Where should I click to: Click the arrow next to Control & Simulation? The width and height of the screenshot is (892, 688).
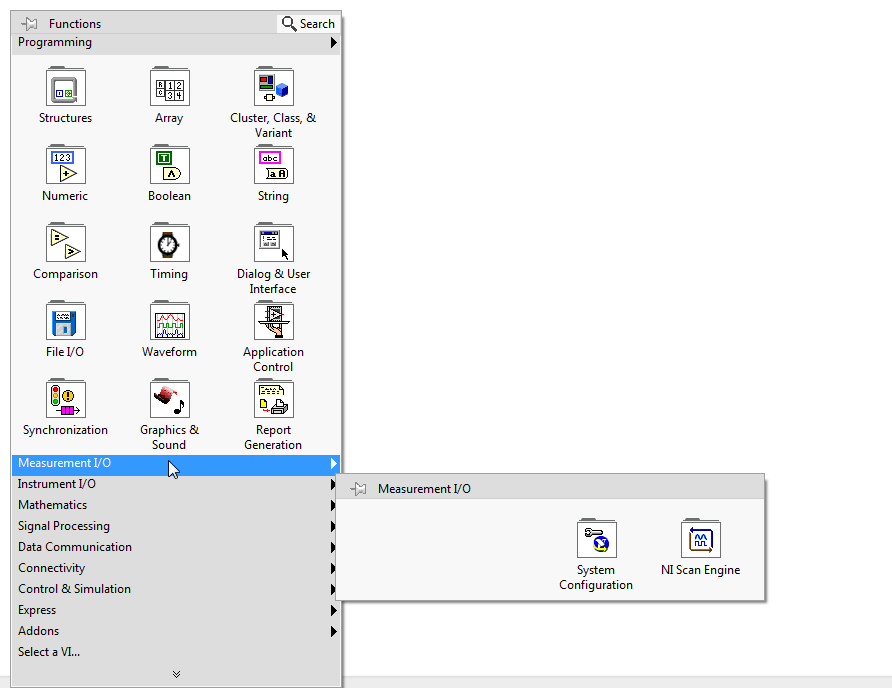[x=333, y=590]
